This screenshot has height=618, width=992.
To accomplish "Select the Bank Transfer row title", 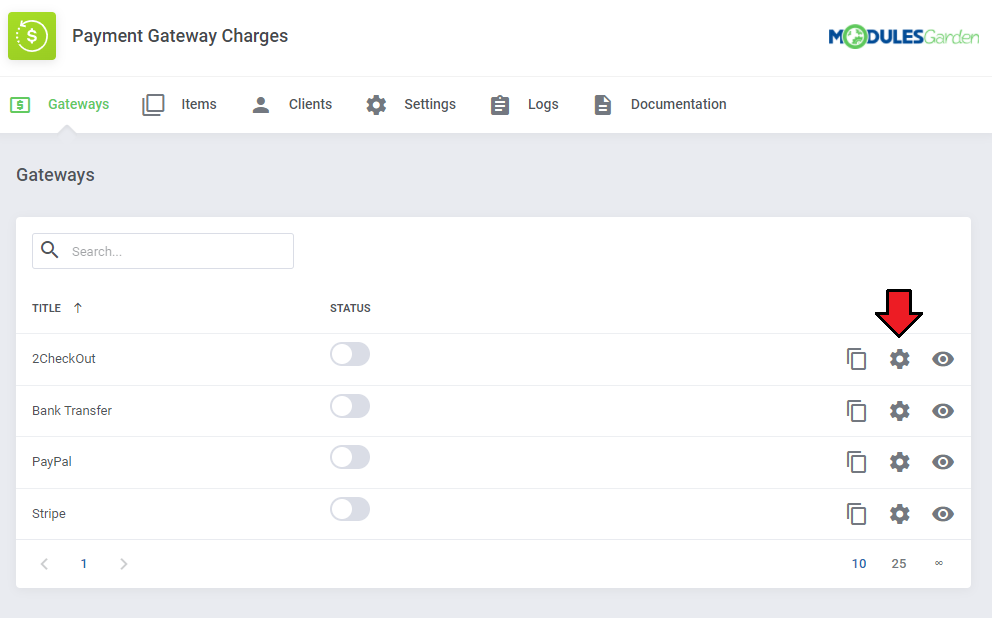I will coord(72,411).
